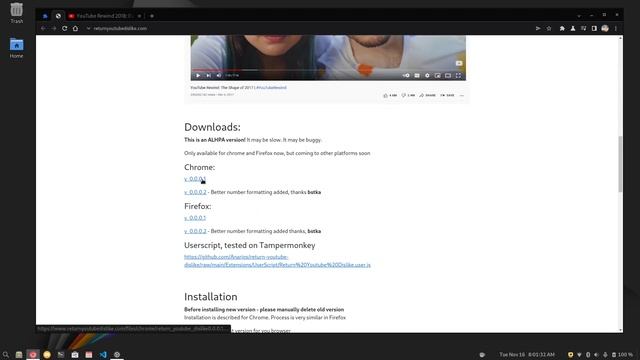
Task: Open the Tampermonkey userscript GitHub link
Action: pyautogui.click(x=277, y=261)
